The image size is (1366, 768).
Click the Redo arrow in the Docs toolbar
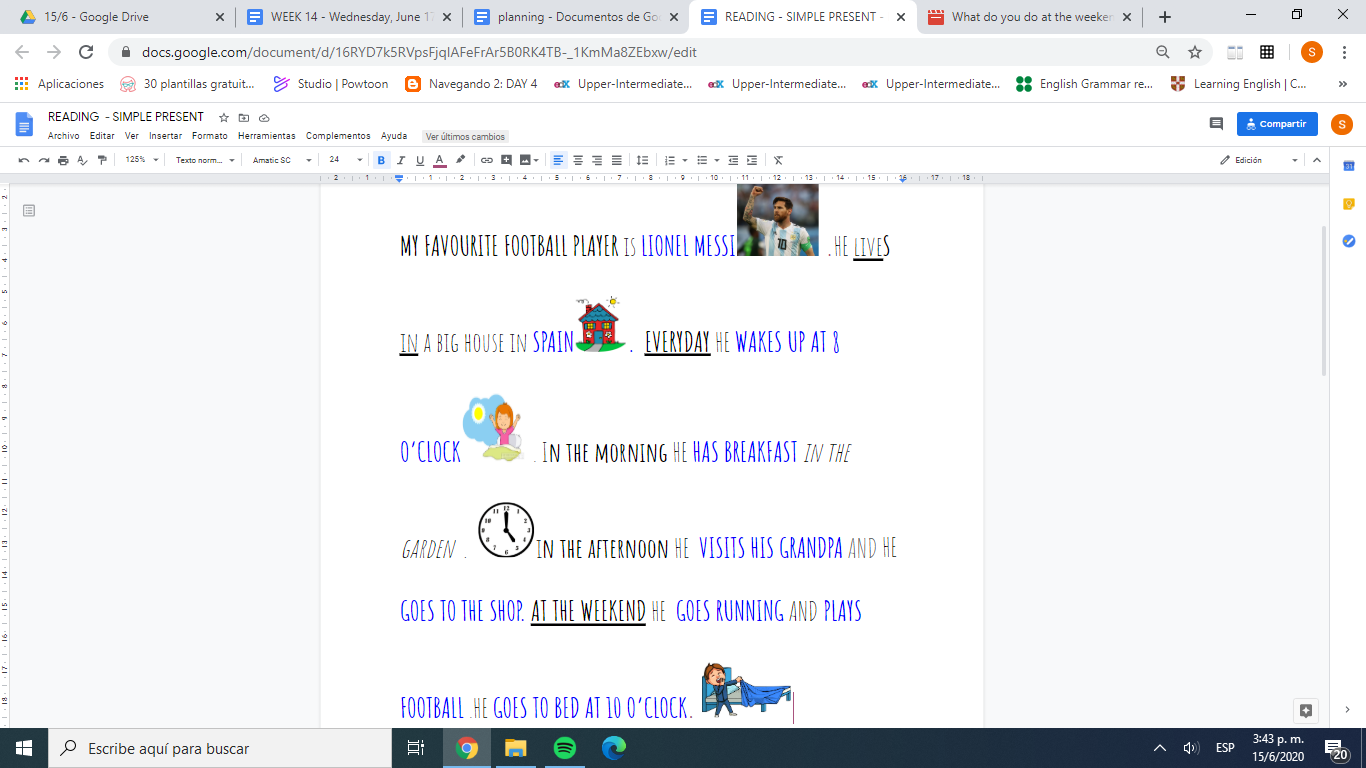click(x=43, y=160)
